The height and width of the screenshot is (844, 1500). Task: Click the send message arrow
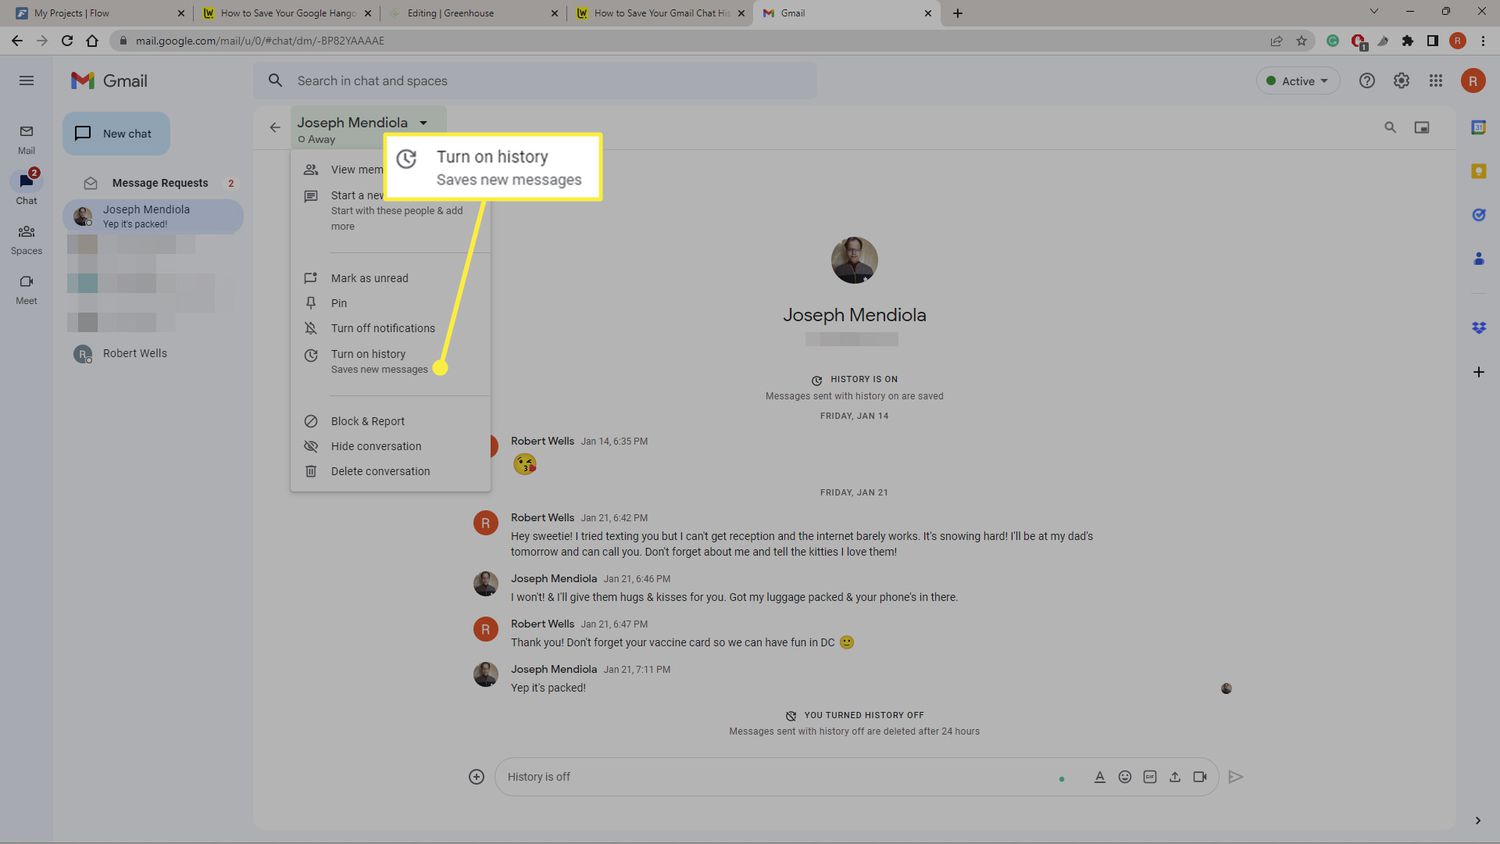point(1236,777)
